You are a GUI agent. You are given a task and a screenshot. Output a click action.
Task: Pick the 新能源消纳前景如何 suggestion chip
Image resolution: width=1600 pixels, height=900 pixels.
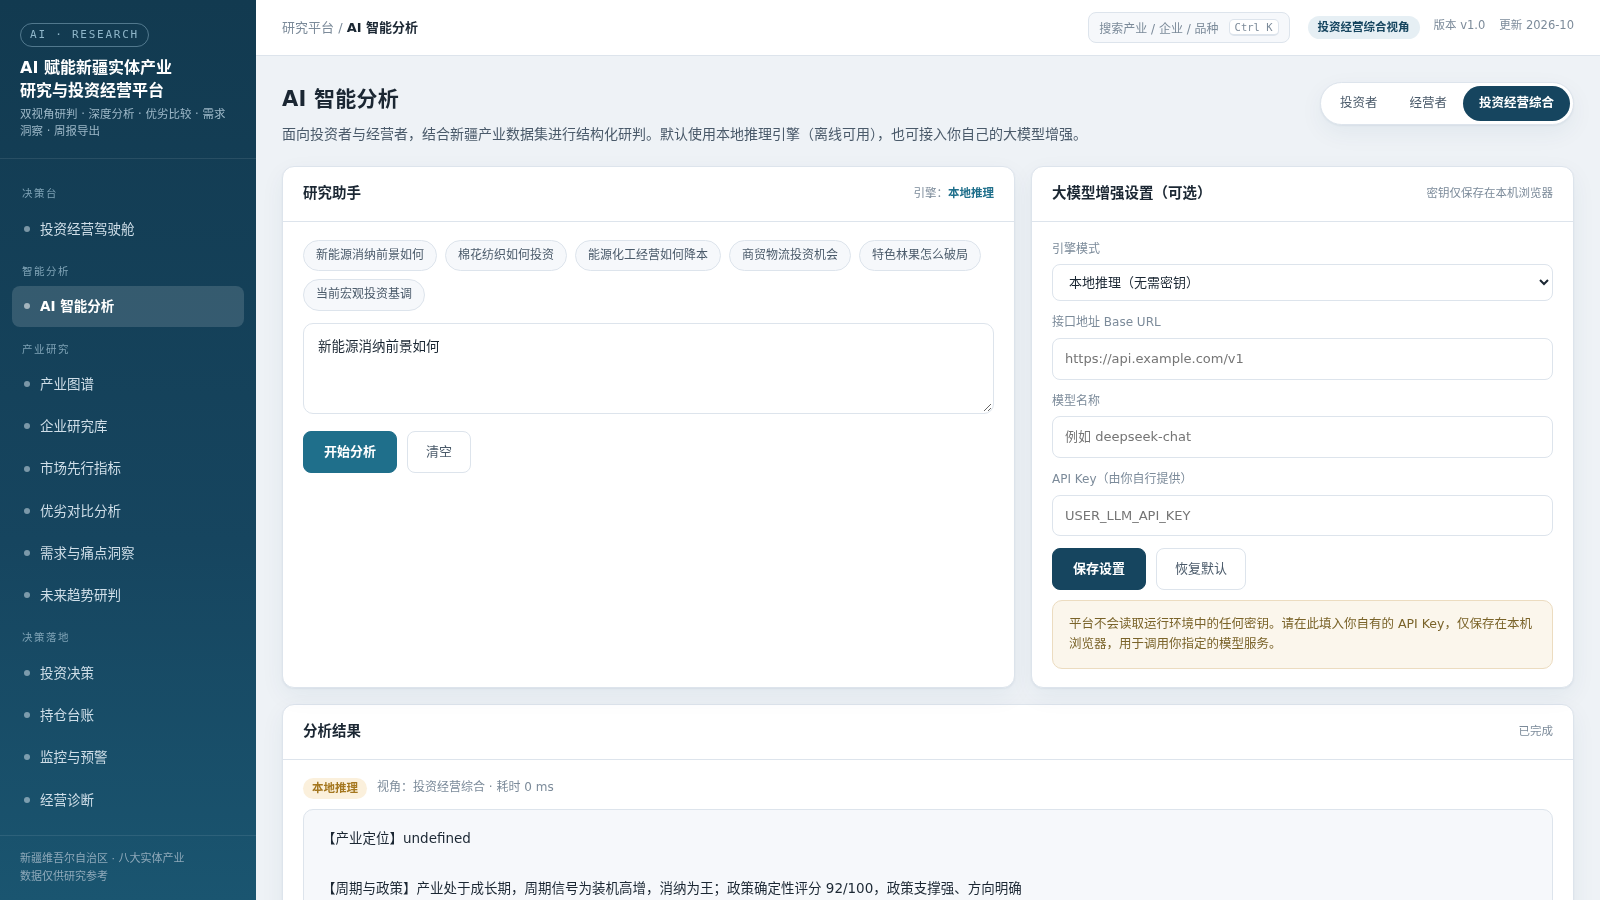coord(370,255)
